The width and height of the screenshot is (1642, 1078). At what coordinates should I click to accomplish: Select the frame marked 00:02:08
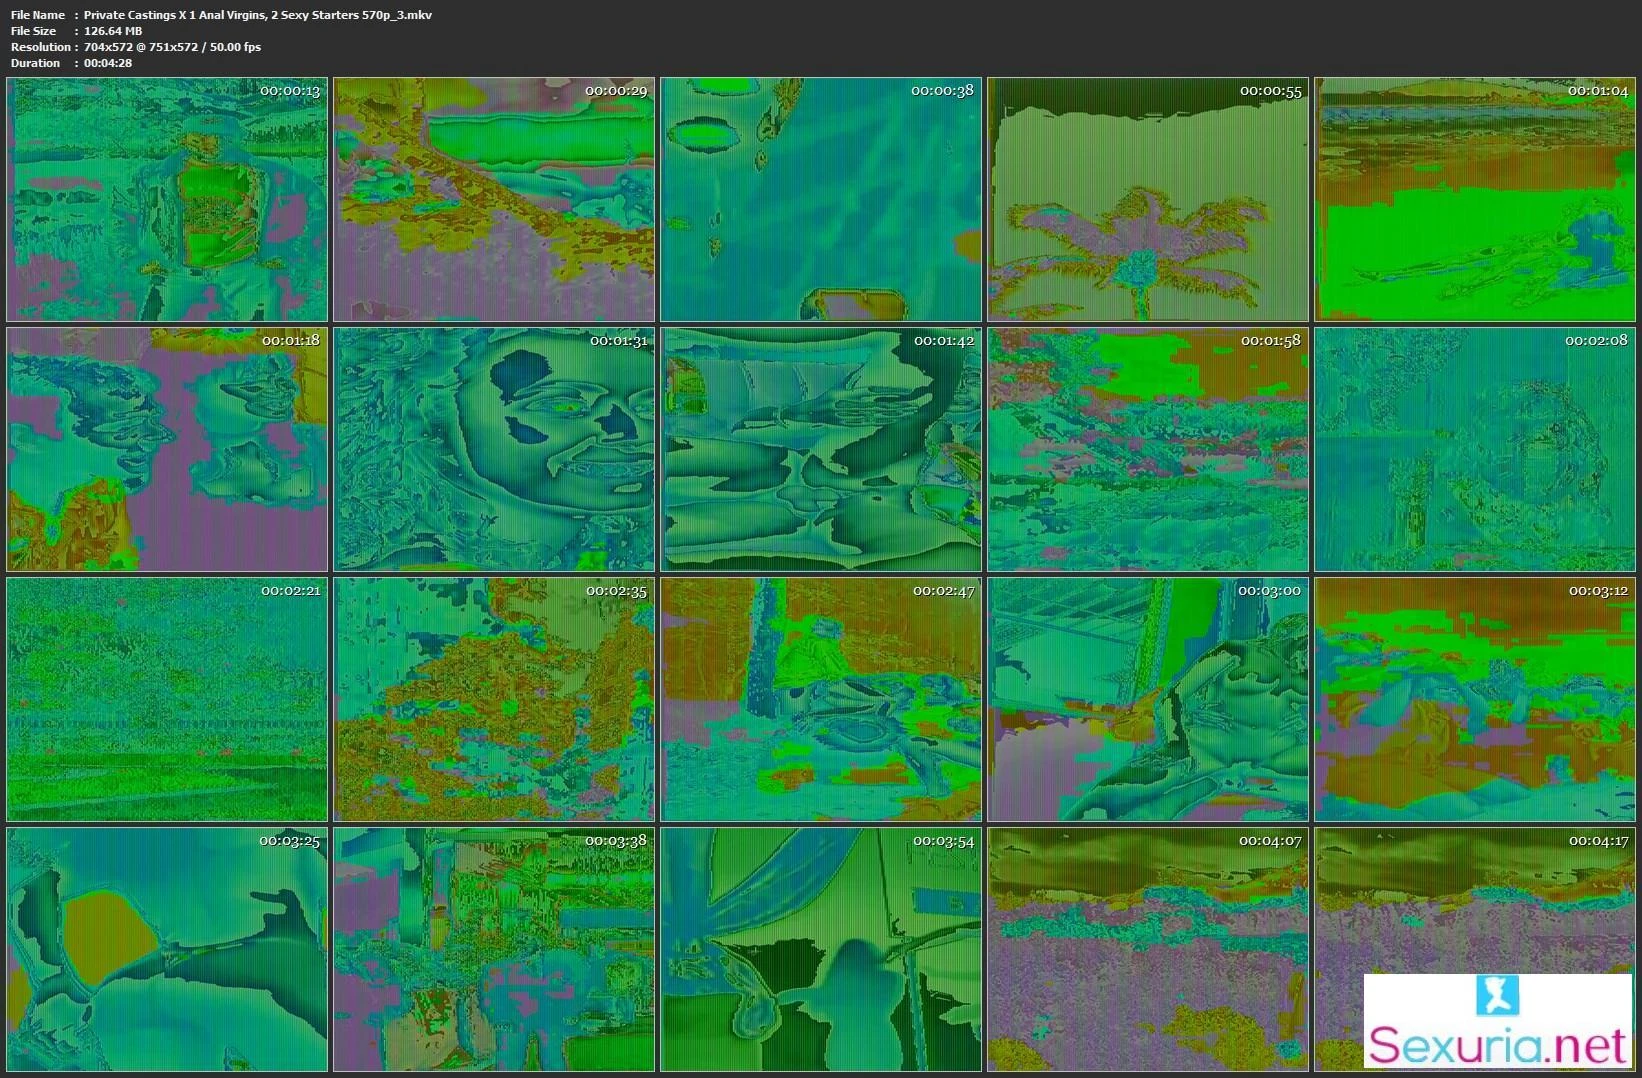point(1475,450)
